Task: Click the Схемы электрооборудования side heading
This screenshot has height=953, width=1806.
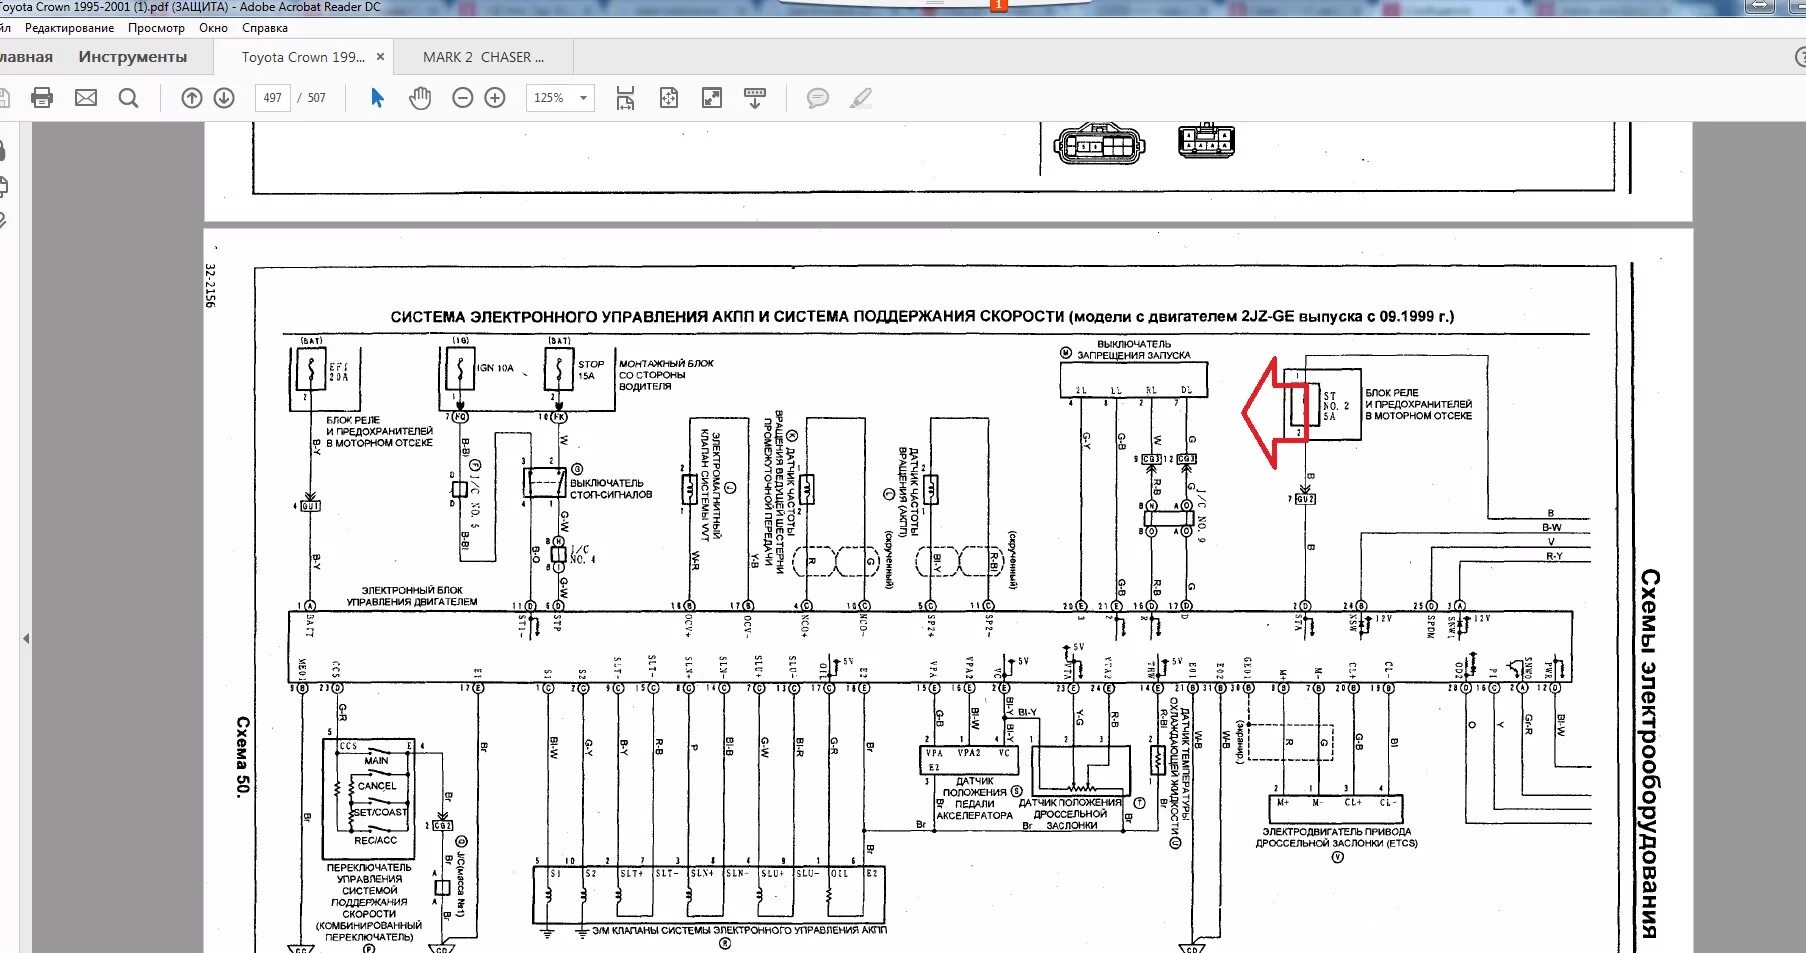Action: 1649,755
